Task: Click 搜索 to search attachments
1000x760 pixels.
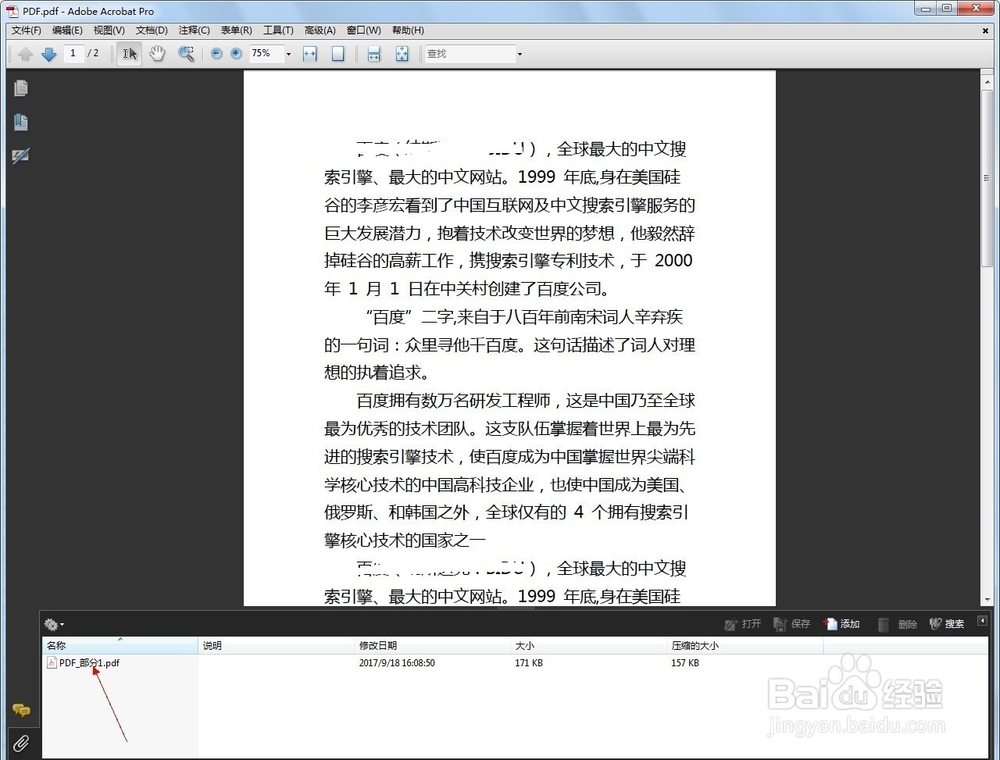Action: [x=946, y=624]
